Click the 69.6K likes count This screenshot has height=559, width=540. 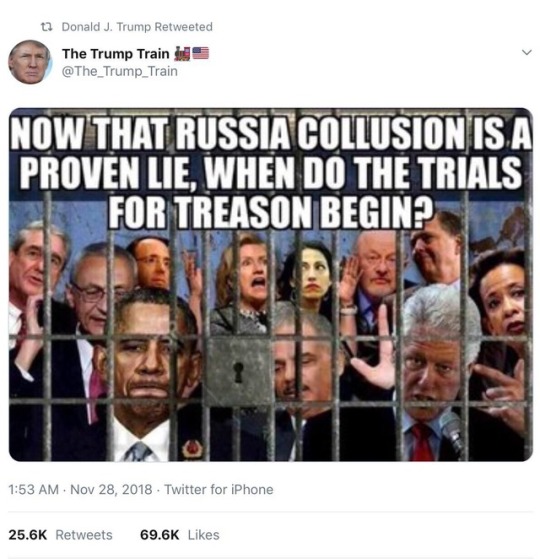pyautogui.click(x=160, y=535)
